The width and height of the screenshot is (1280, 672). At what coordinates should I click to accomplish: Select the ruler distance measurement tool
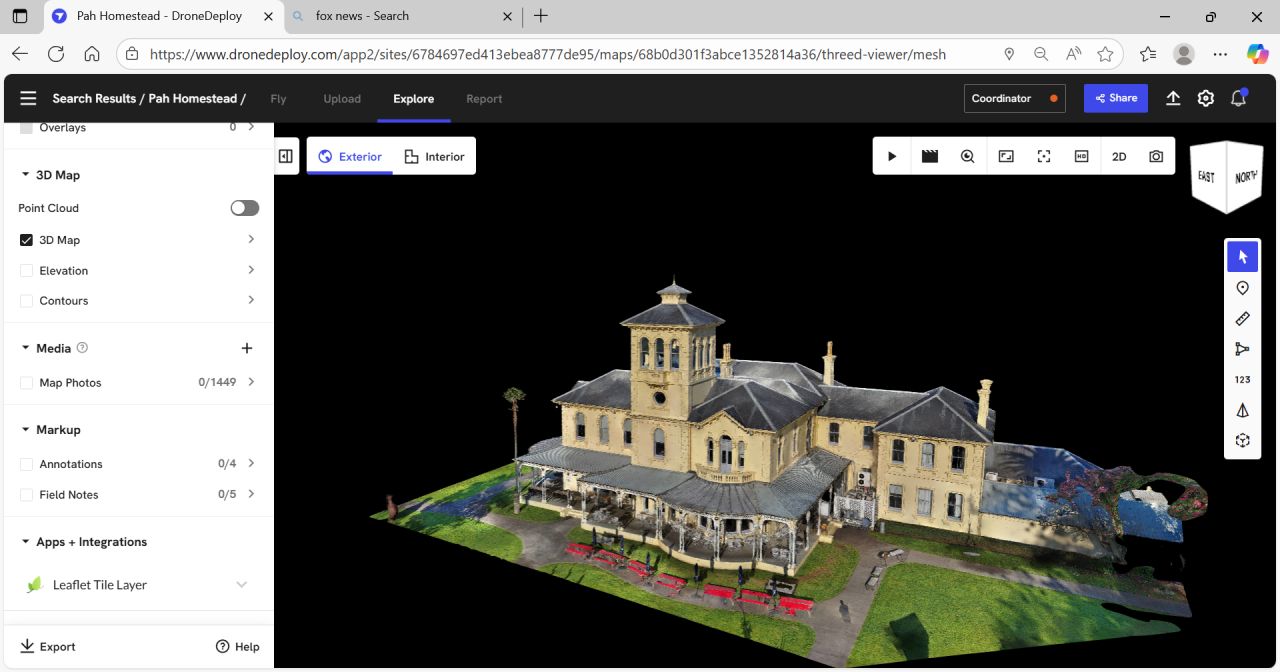click(1242, 319)
